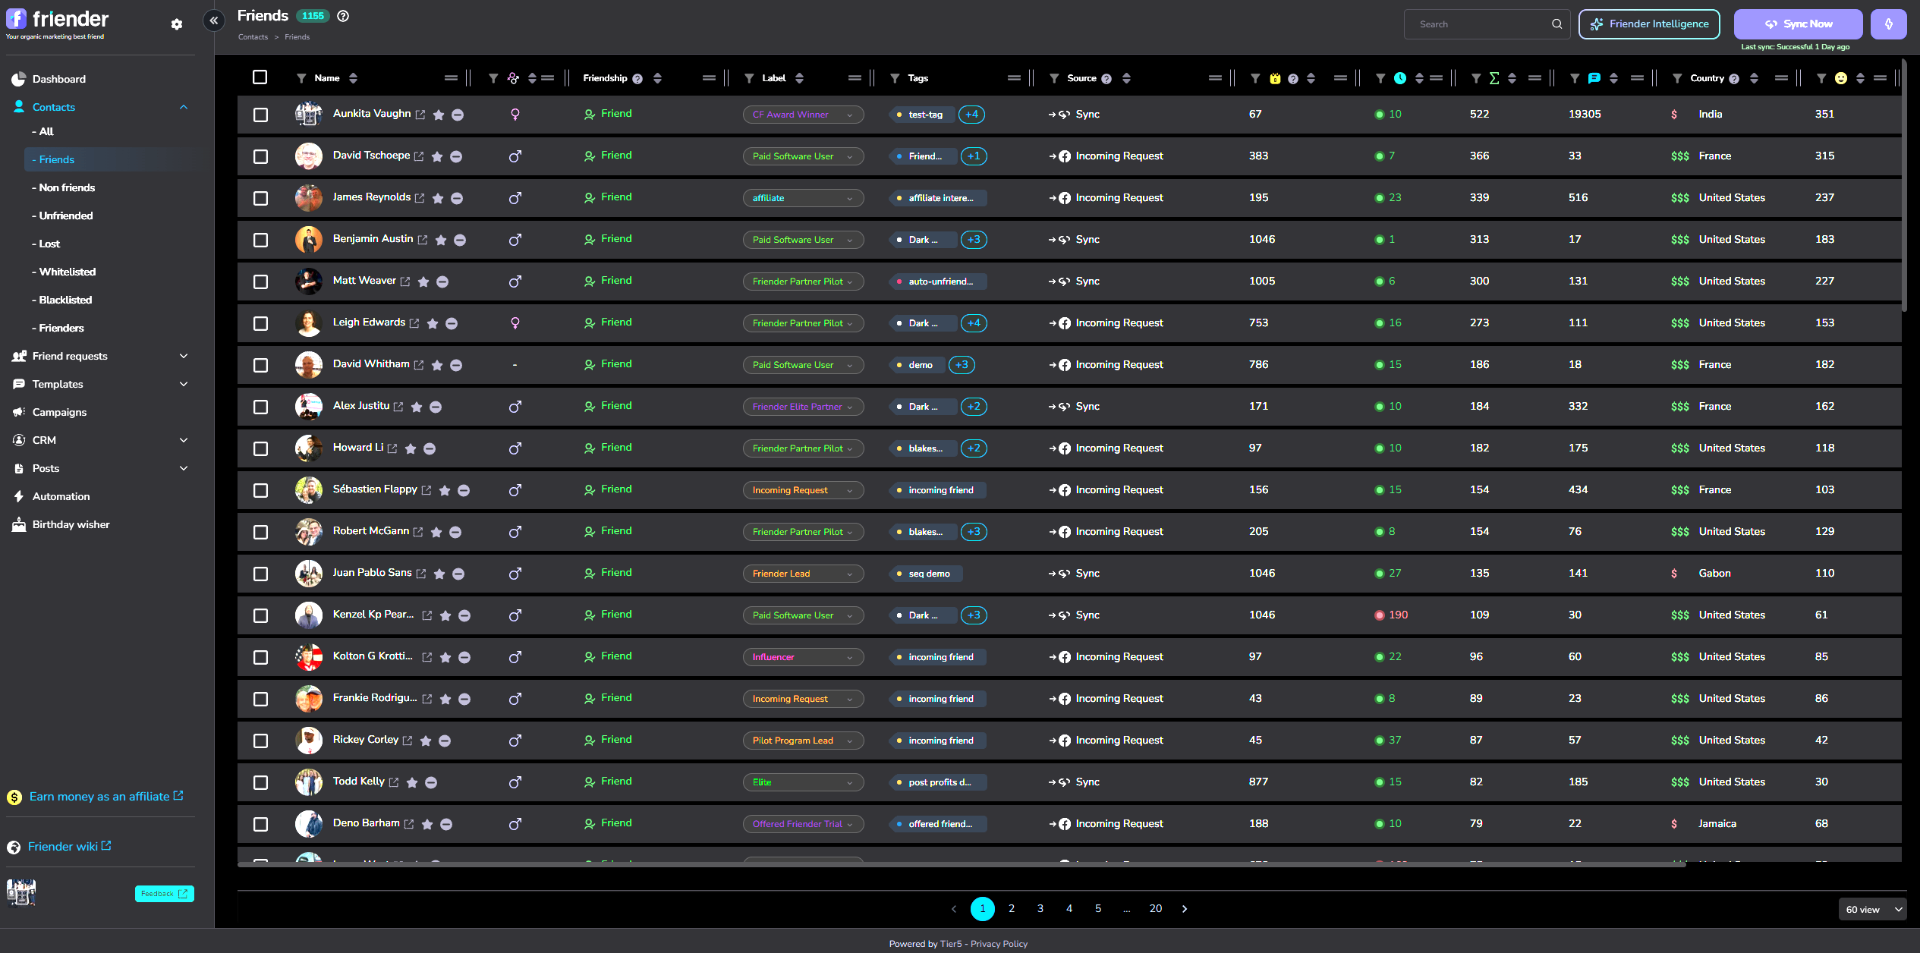The width and height of the screenshot is (1920, 953).
Task: Click into the Search input field
Action: (x=1485, y=24)
